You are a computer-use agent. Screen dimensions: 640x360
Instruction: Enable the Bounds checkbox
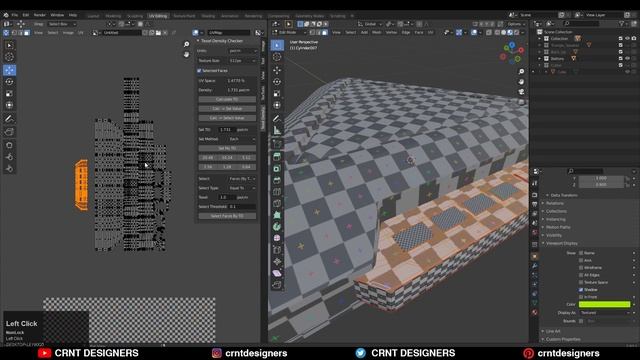pos(581,321)
